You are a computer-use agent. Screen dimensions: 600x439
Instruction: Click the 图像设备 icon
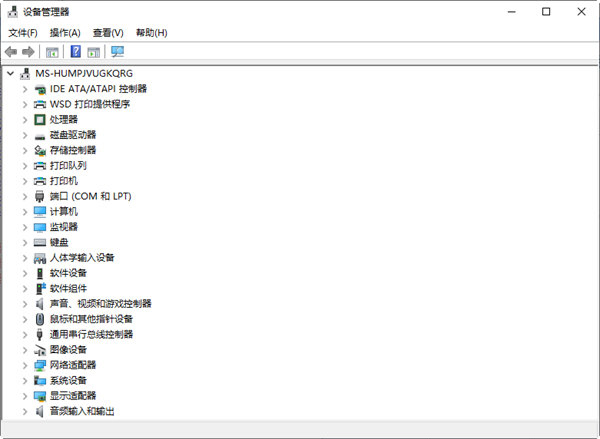pos(40,350)
